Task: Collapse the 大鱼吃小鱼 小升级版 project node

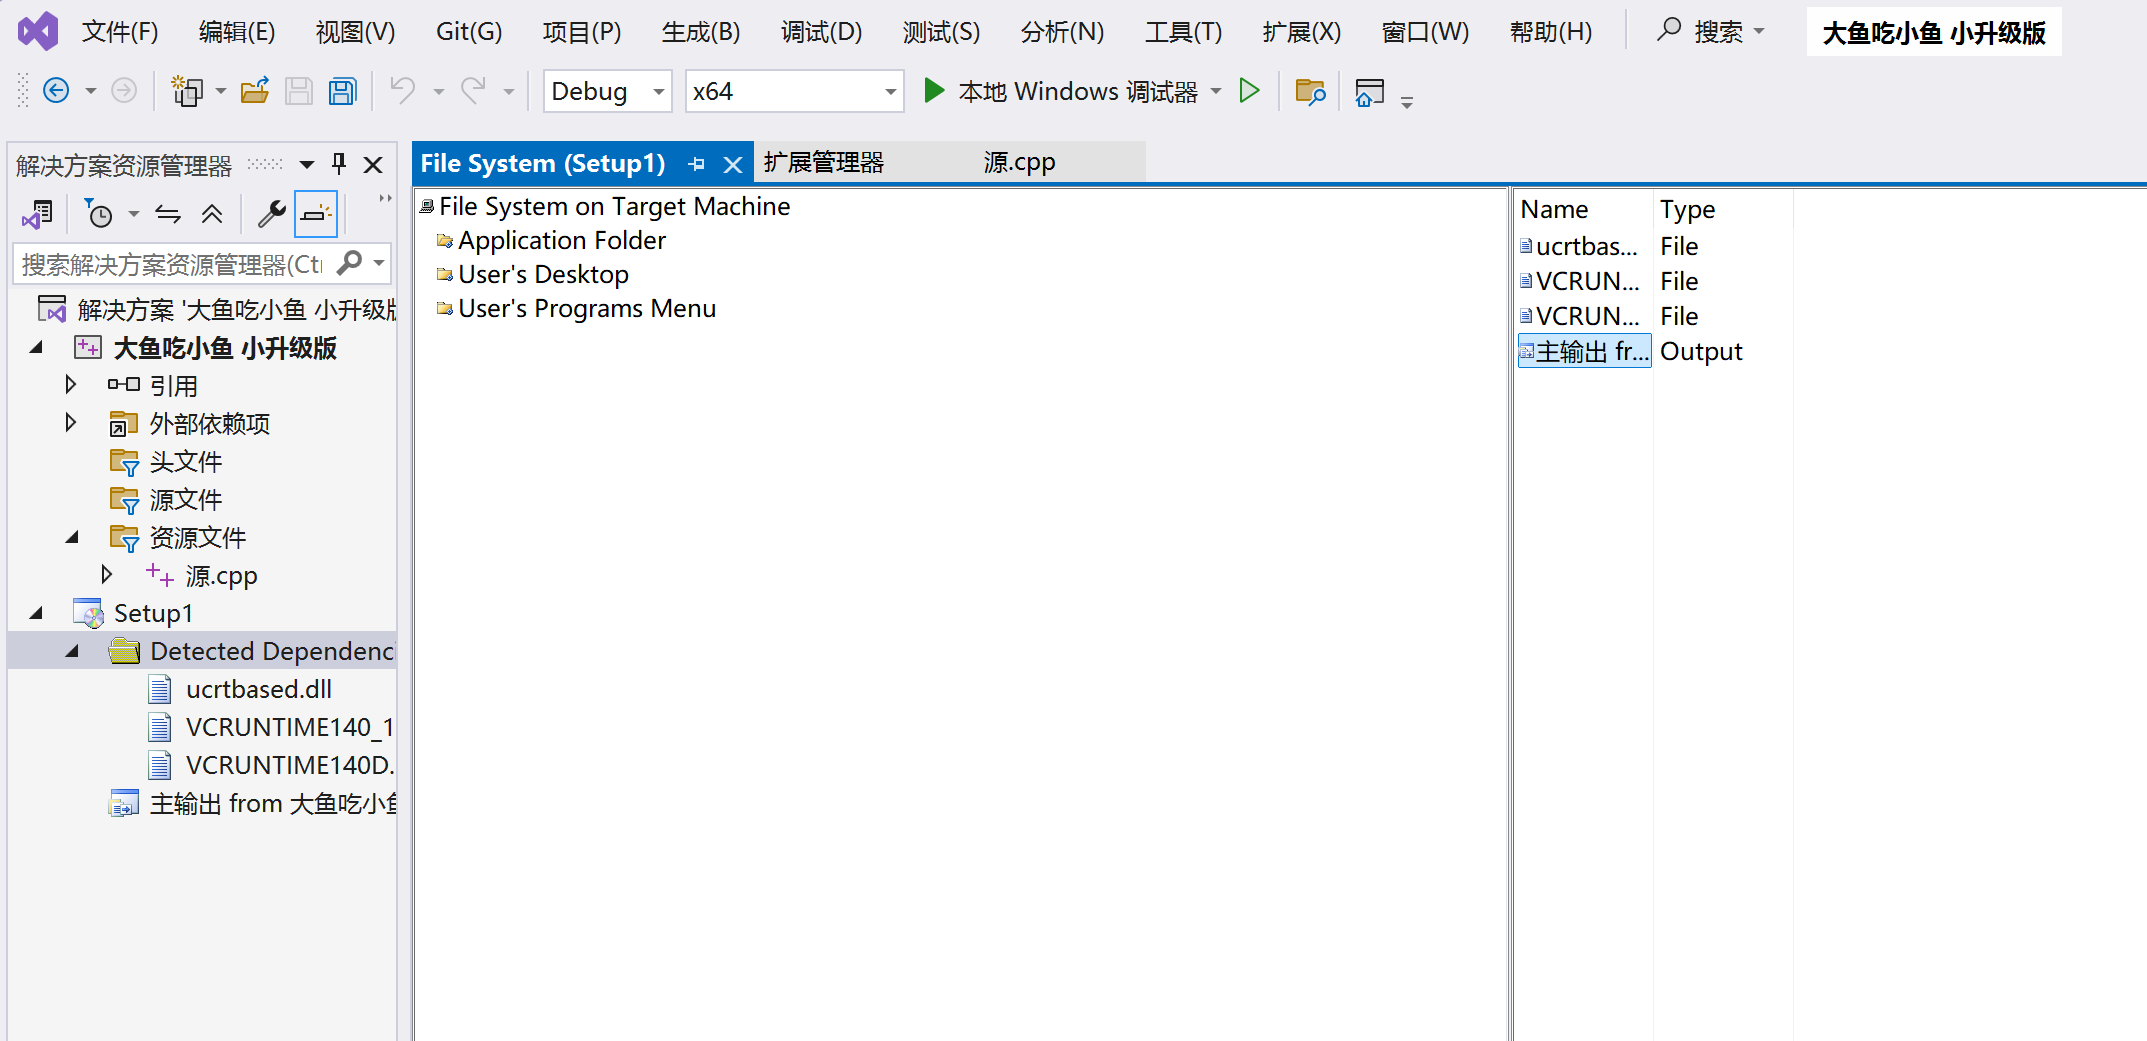Action: (x=36, y=347)
